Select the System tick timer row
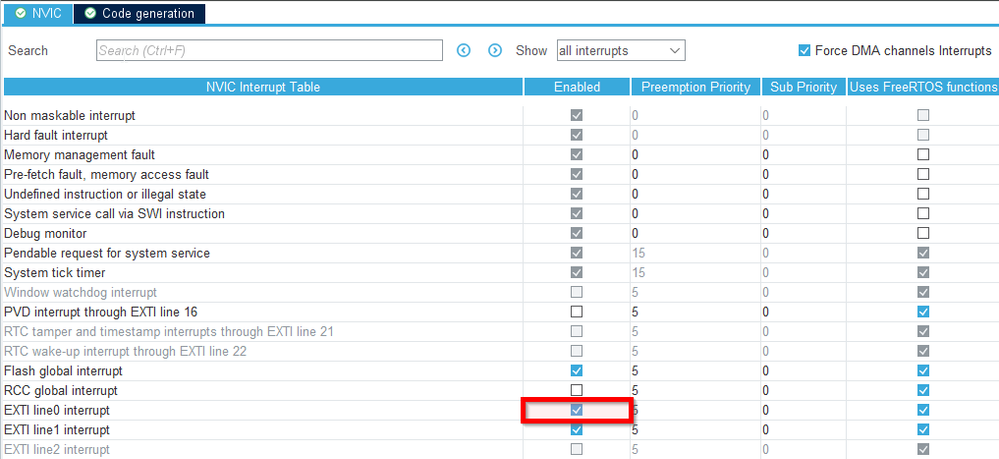 pyautogui.click(x=55, y=273)
